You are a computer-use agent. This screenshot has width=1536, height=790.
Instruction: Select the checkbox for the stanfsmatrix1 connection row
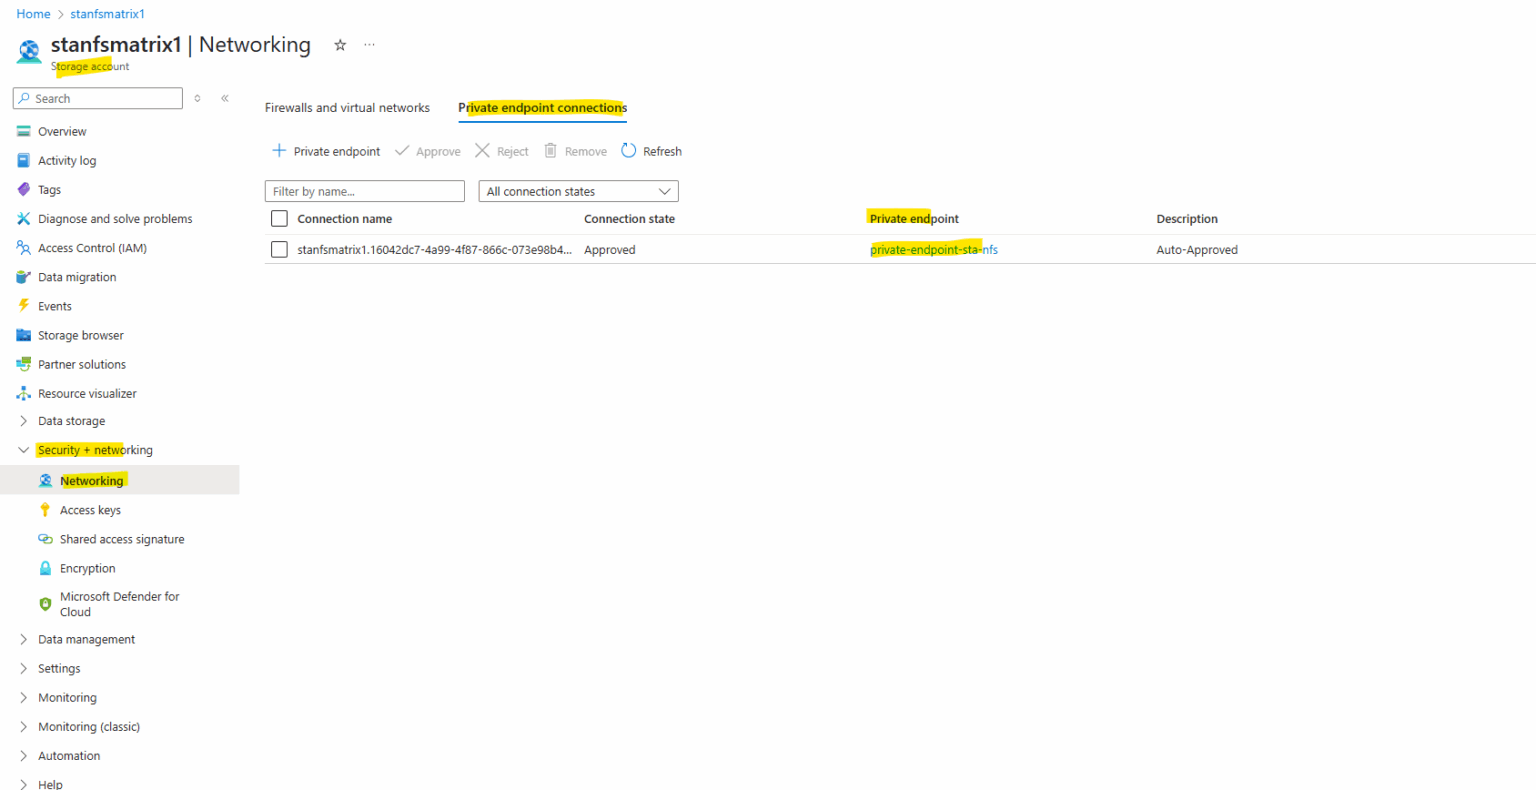point(279,249)
